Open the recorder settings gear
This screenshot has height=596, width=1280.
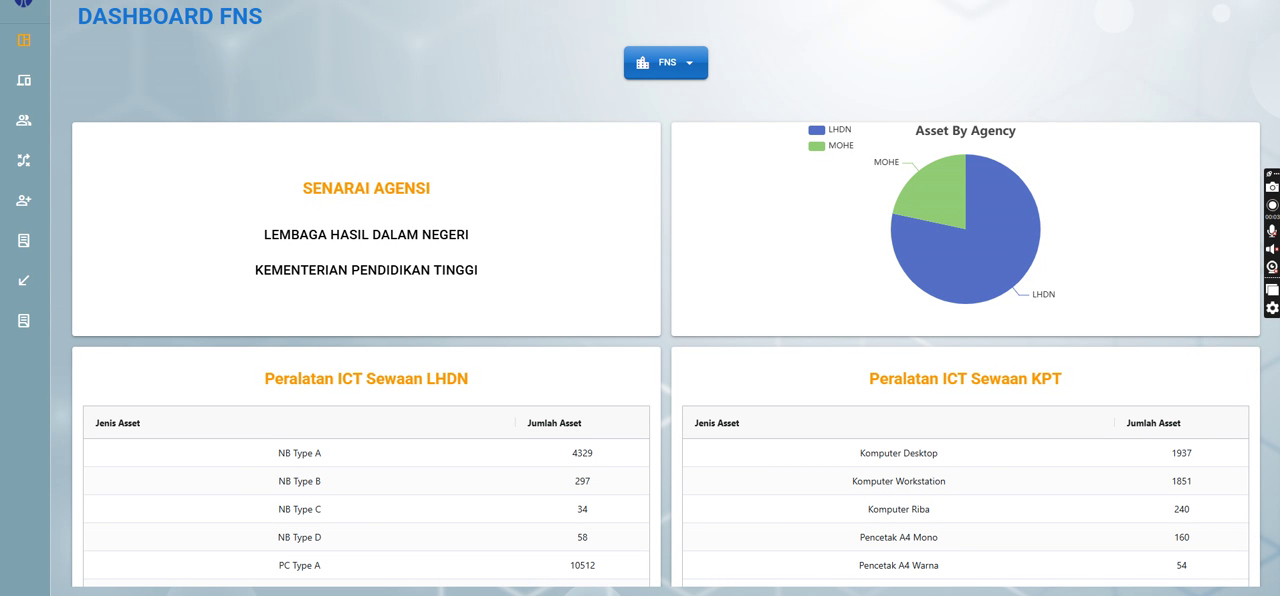click(x=1272, y=308)
